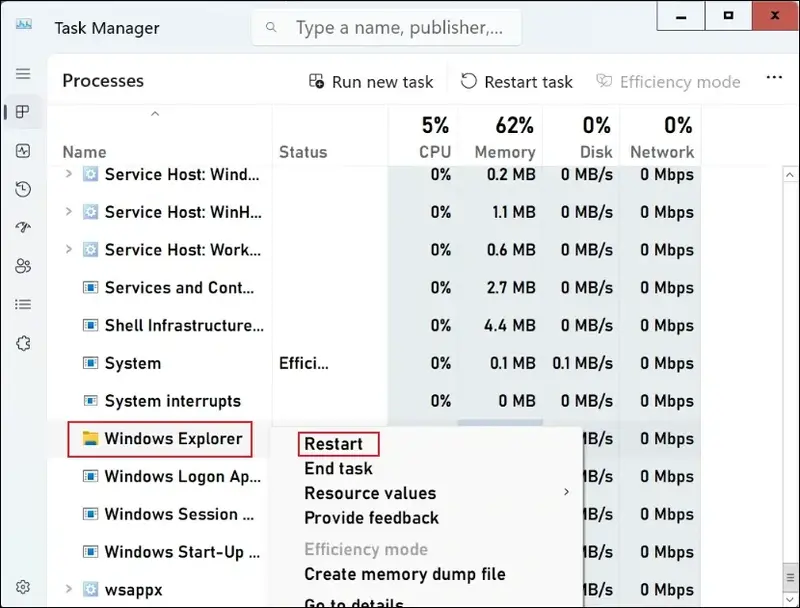Click the three-dot more options button
The width and height of the screenshot is (800, 608).
[x=774, y=79]
